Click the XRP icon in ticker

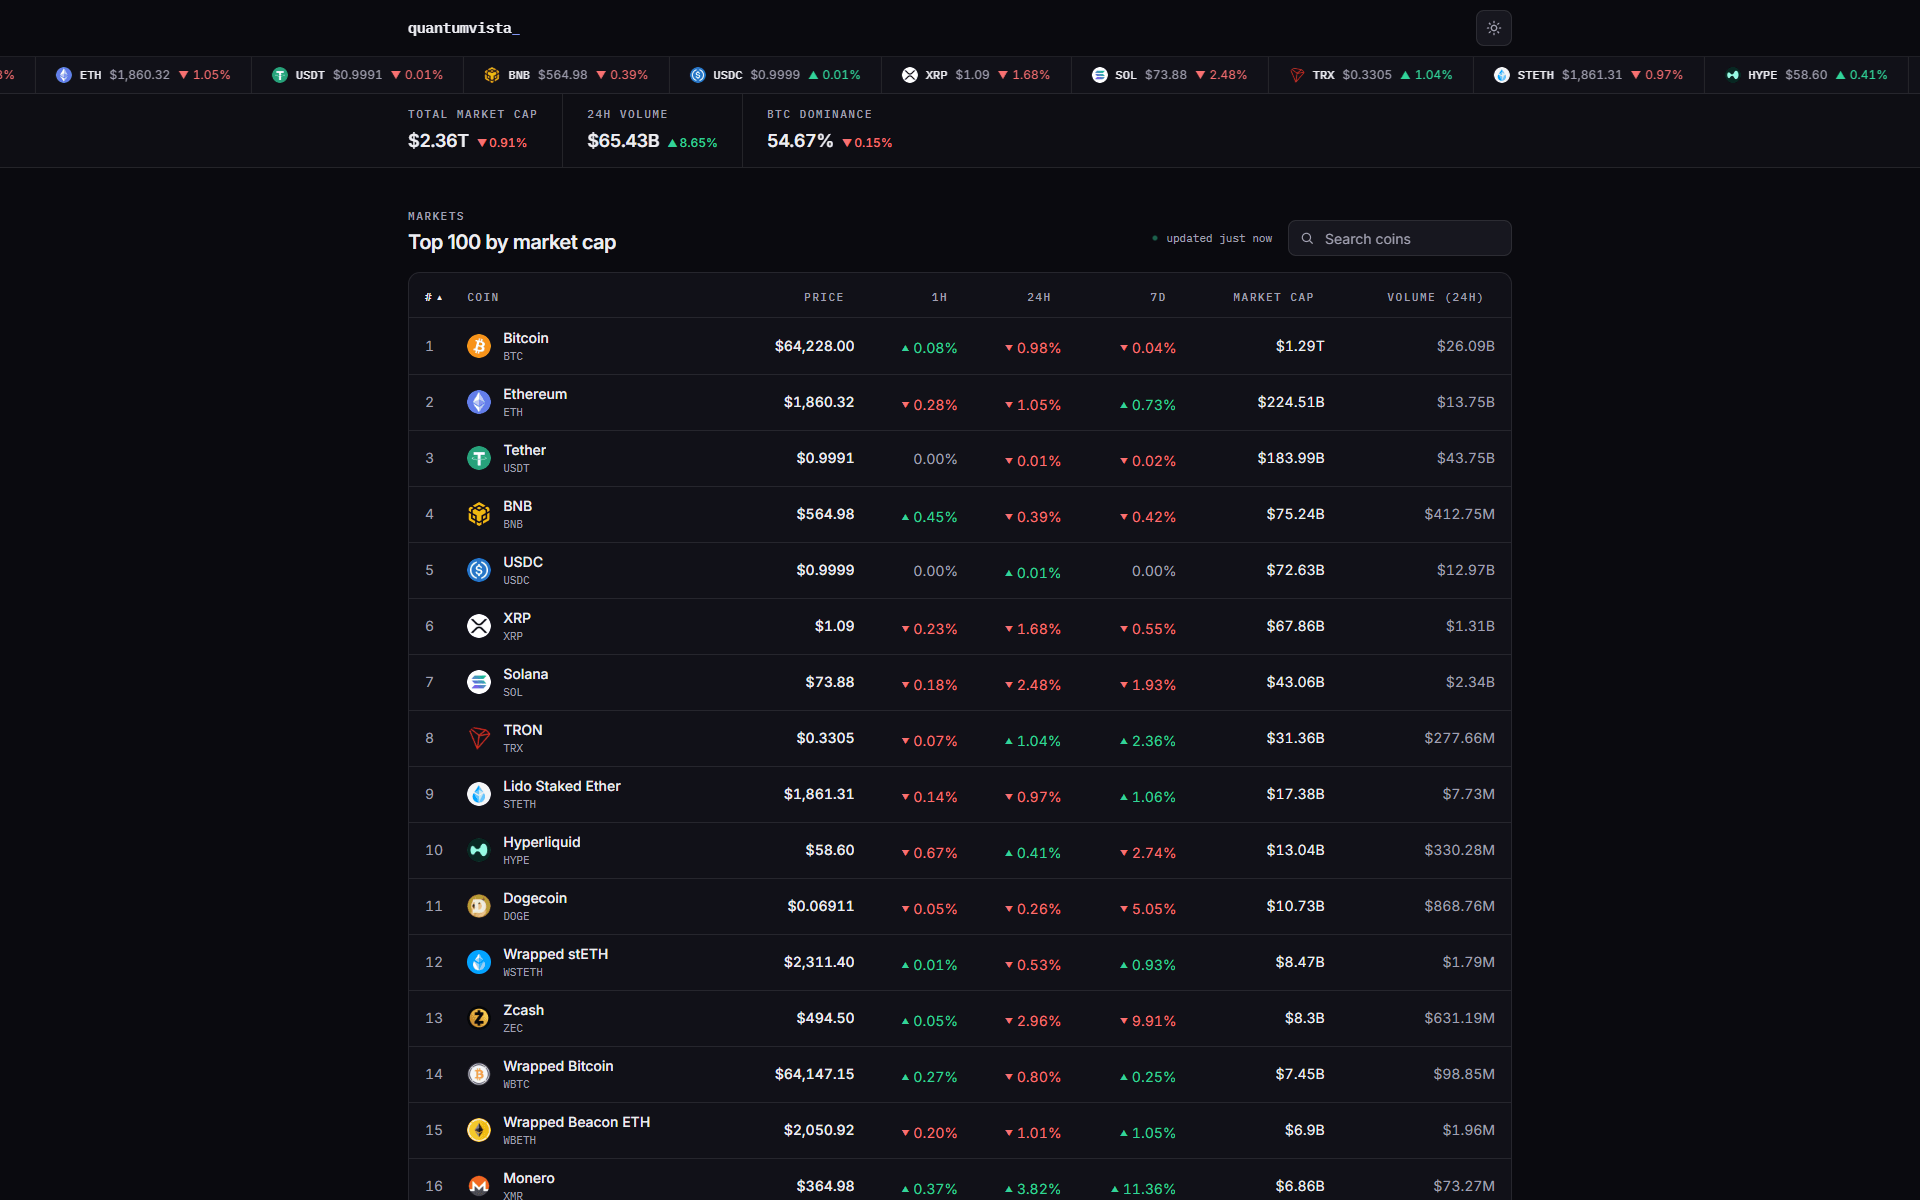(910, 75)
